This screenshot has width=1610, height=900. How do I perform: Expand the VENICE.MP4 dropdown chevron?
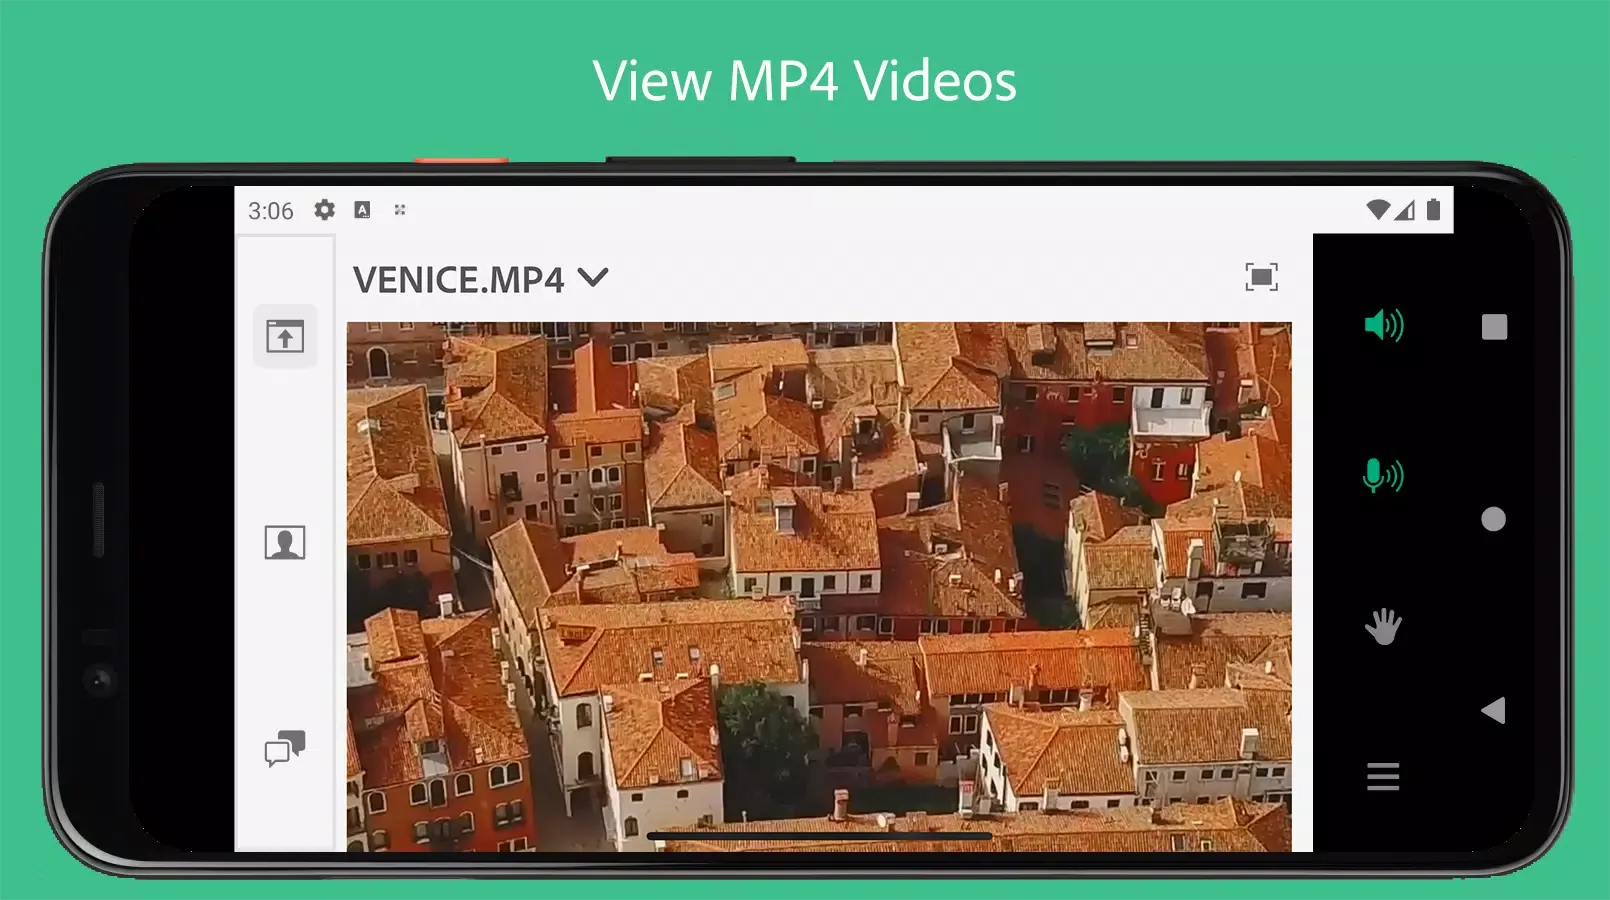pyautogui.click(x=596, y=280)
